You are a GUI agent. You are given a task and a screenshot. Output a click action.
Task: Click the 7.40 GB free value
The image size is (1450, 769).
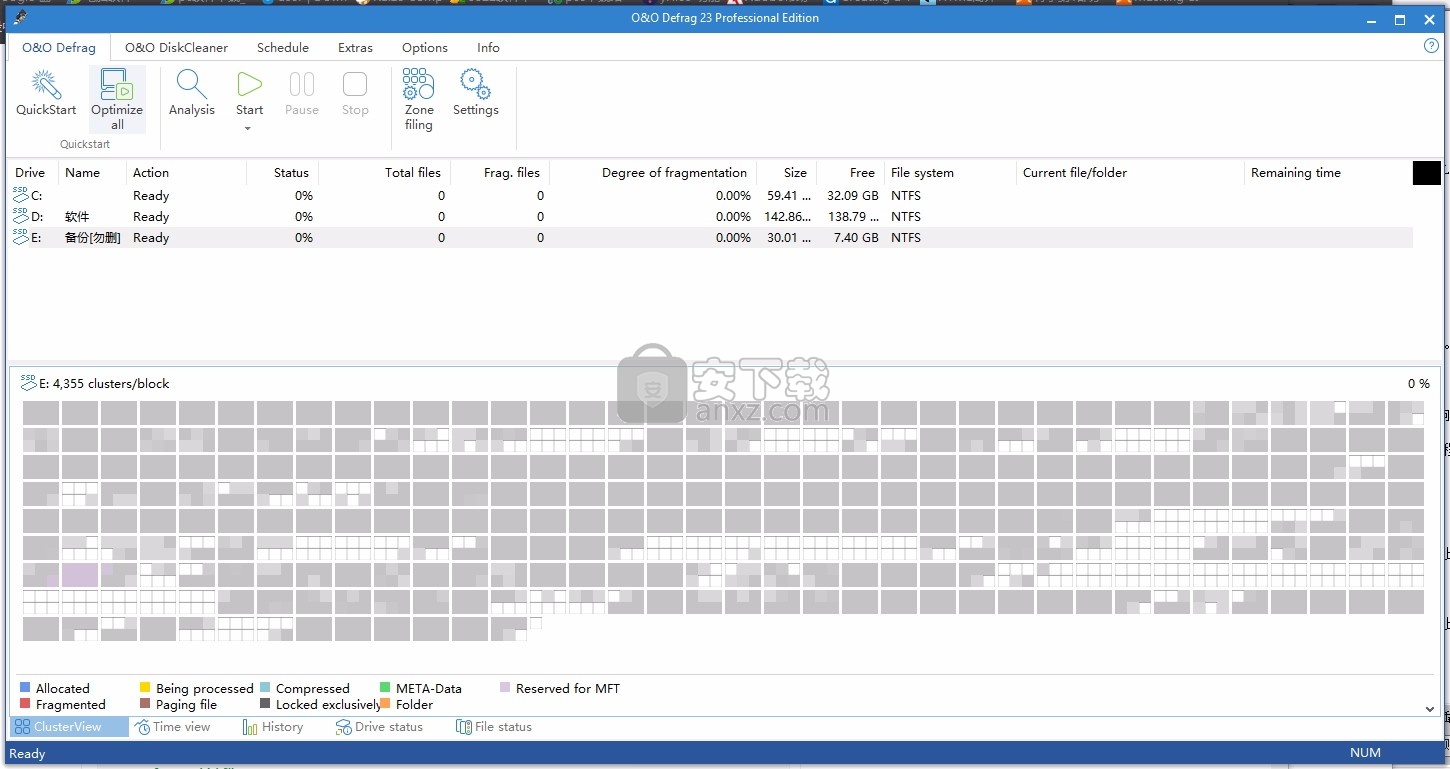856,238
